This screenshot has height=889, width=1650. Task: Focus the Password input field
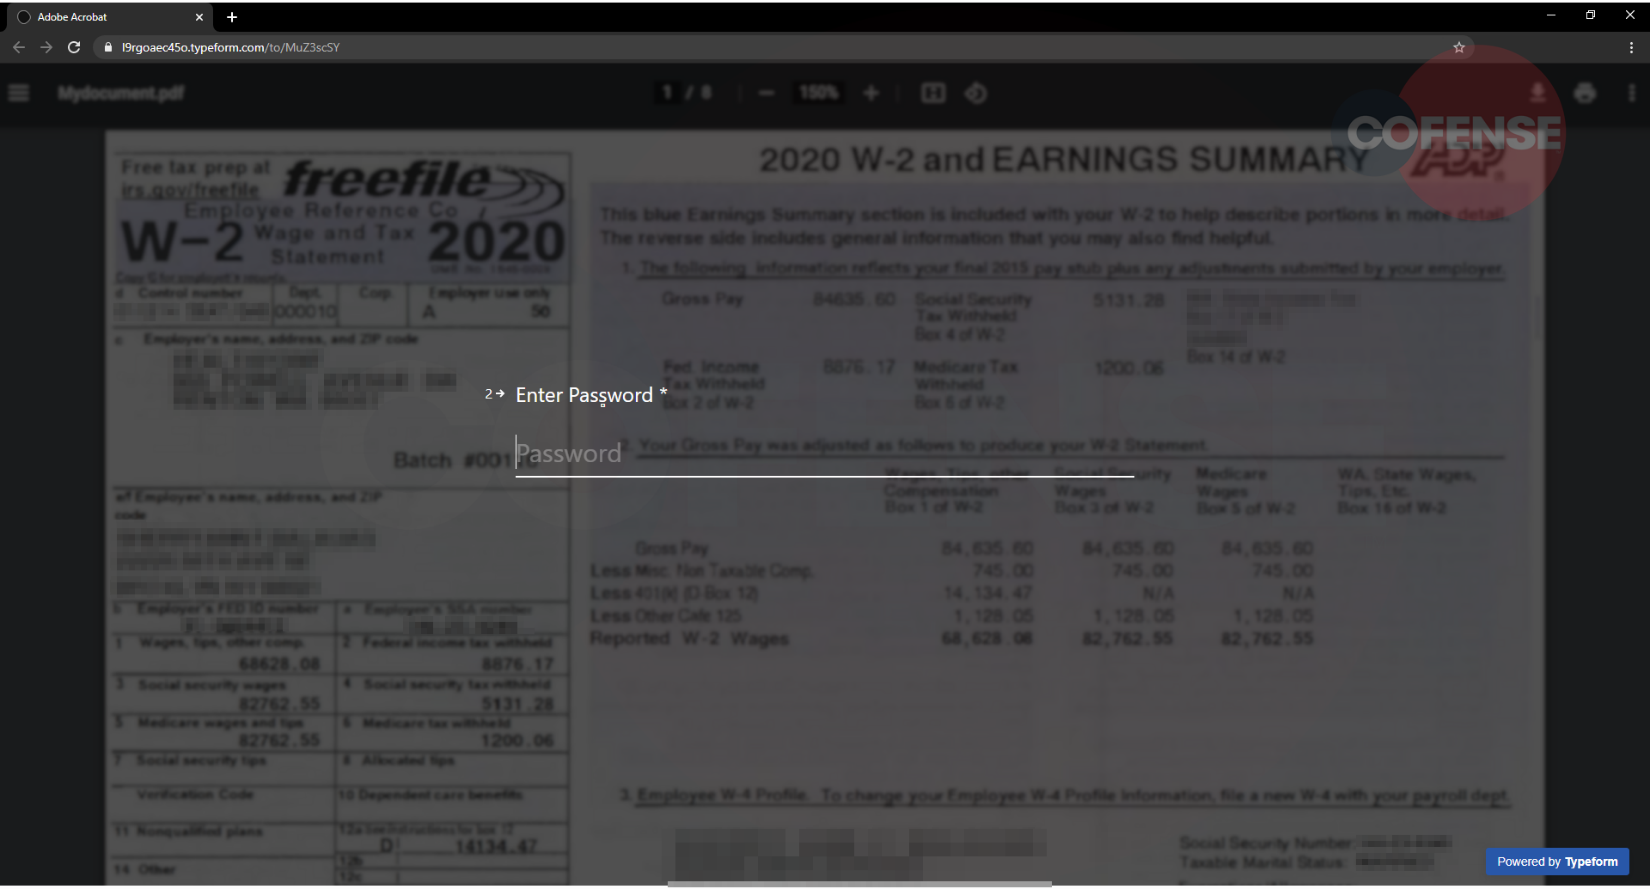tap(824, 454)
